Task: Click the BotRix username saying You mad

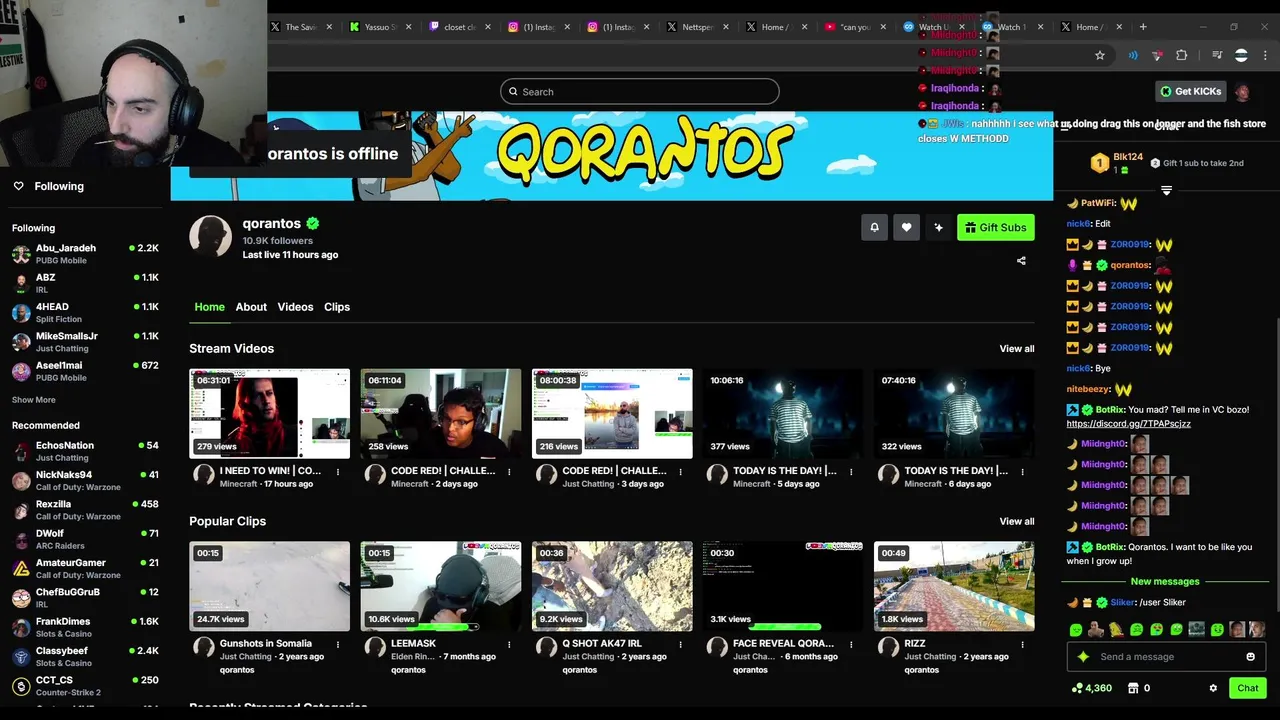Action: pos(1110,410)
